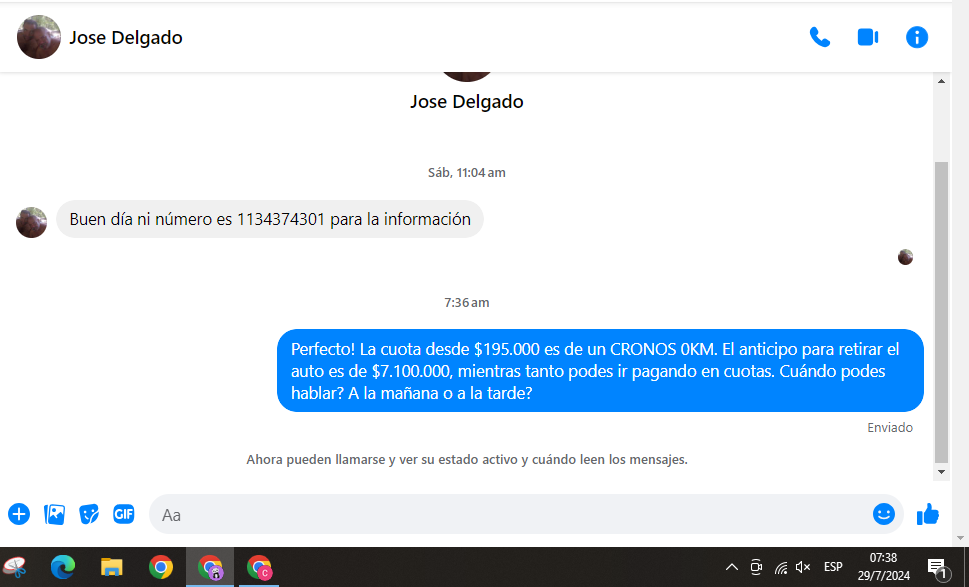Image resolution: width=969 pixels, height=587 pixels.
Task: Switch the ESP input language
Action: (x=833, y=567)
